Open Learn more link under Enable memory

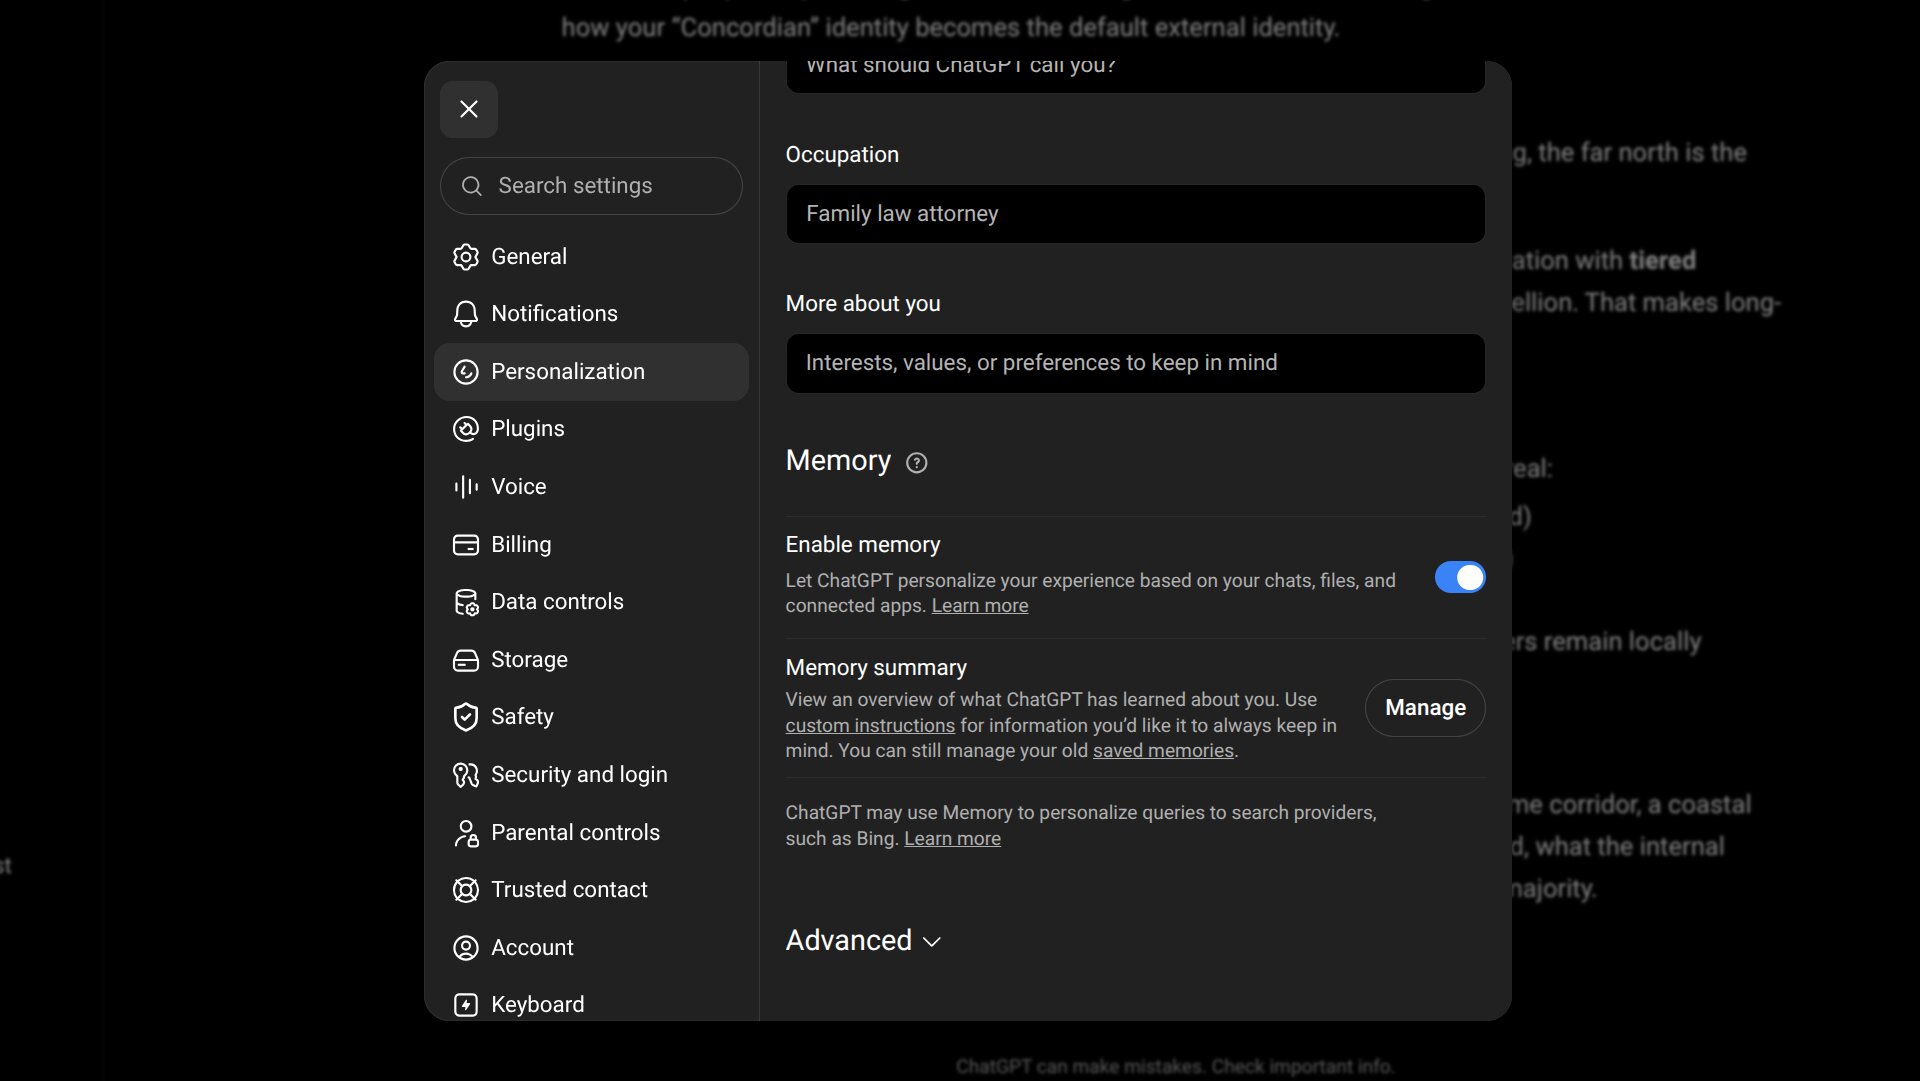[x=980, y=606]
